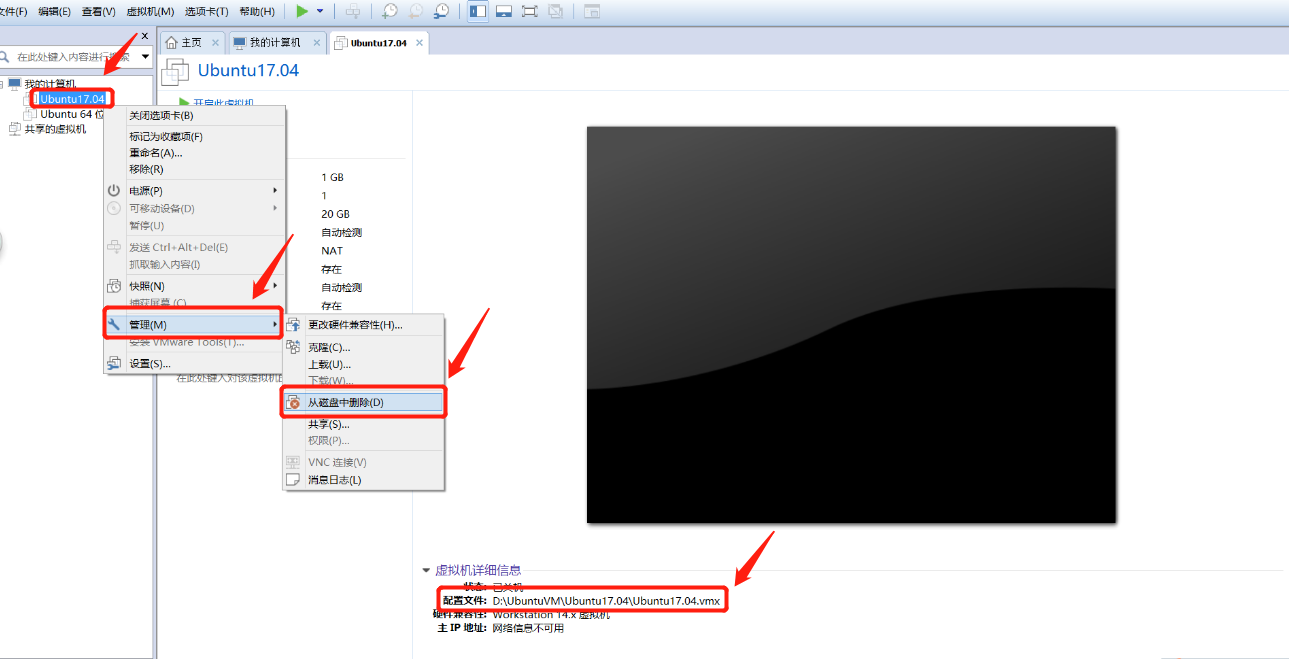Click the snapshot icon beside 快照(N)
This screenshot has width=1289, height=659.
pyautogui.click(x=114, y=286)
